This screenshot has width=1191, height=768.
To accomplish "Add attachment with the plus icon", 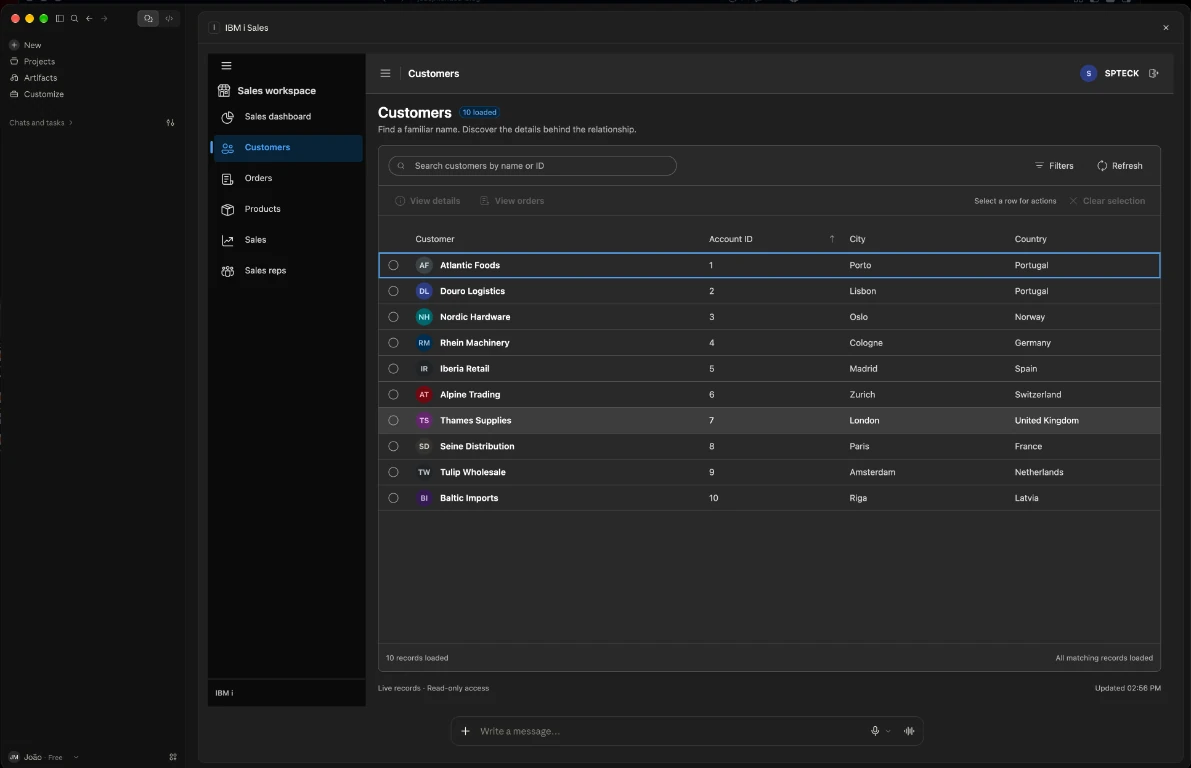I will [465, 731].
